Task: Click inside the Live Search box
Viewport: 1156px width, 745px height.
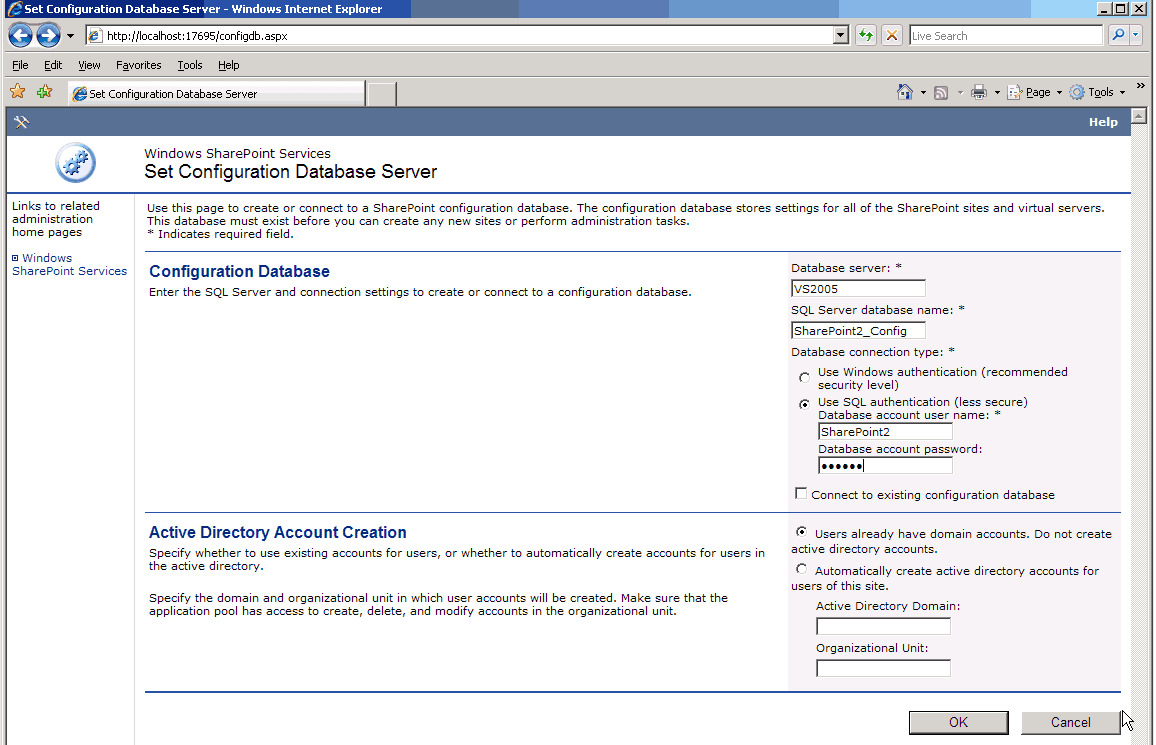Action: coord(1006,35)
